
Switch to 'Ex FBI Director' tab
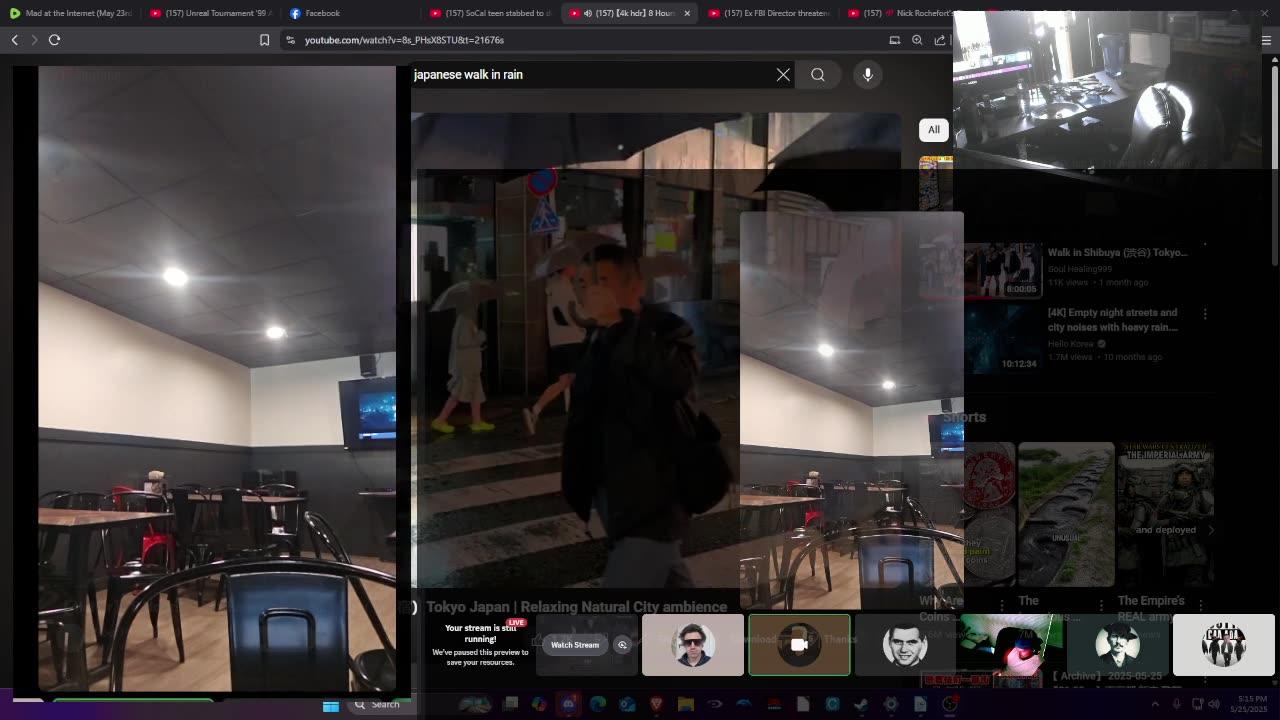coord(769,13)
